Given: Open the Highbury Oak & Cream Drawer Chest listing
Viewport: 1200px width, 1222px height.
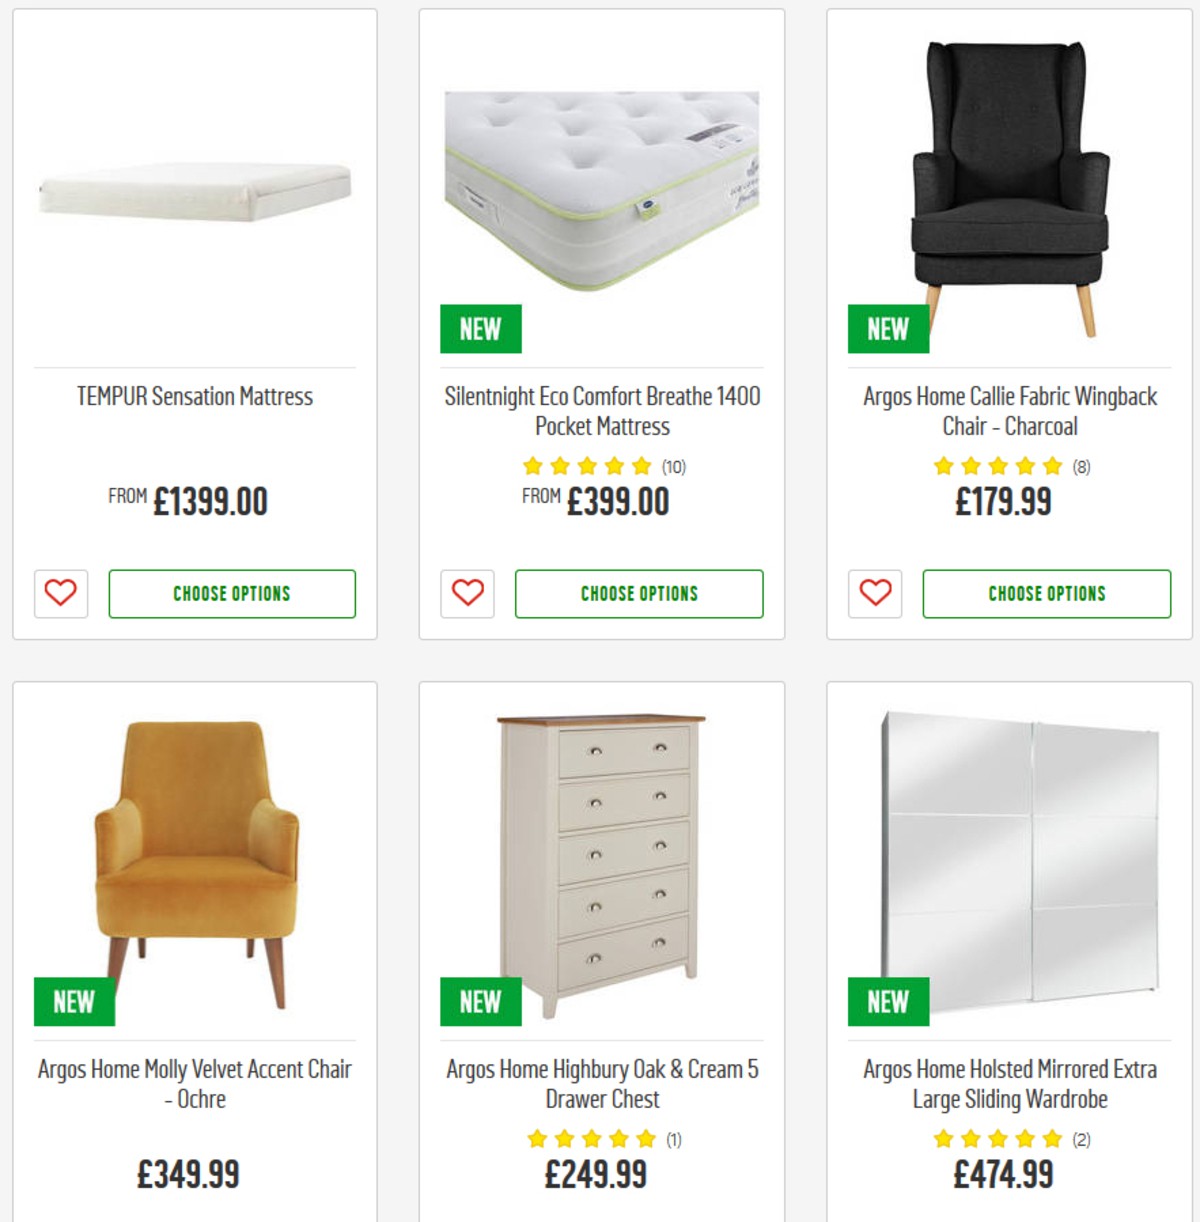Looking at the screenshot, I should pyautogui.click(x=602, y=1084).
